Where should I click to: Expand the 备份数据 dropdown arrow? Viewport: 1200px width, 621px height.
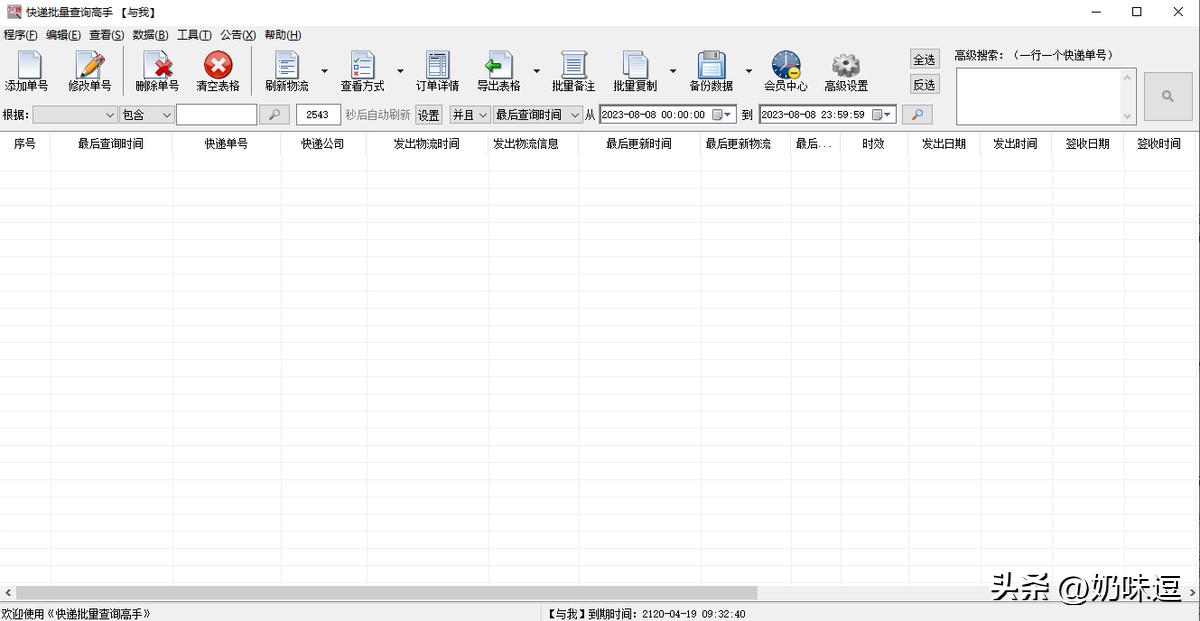click(748, 72)
